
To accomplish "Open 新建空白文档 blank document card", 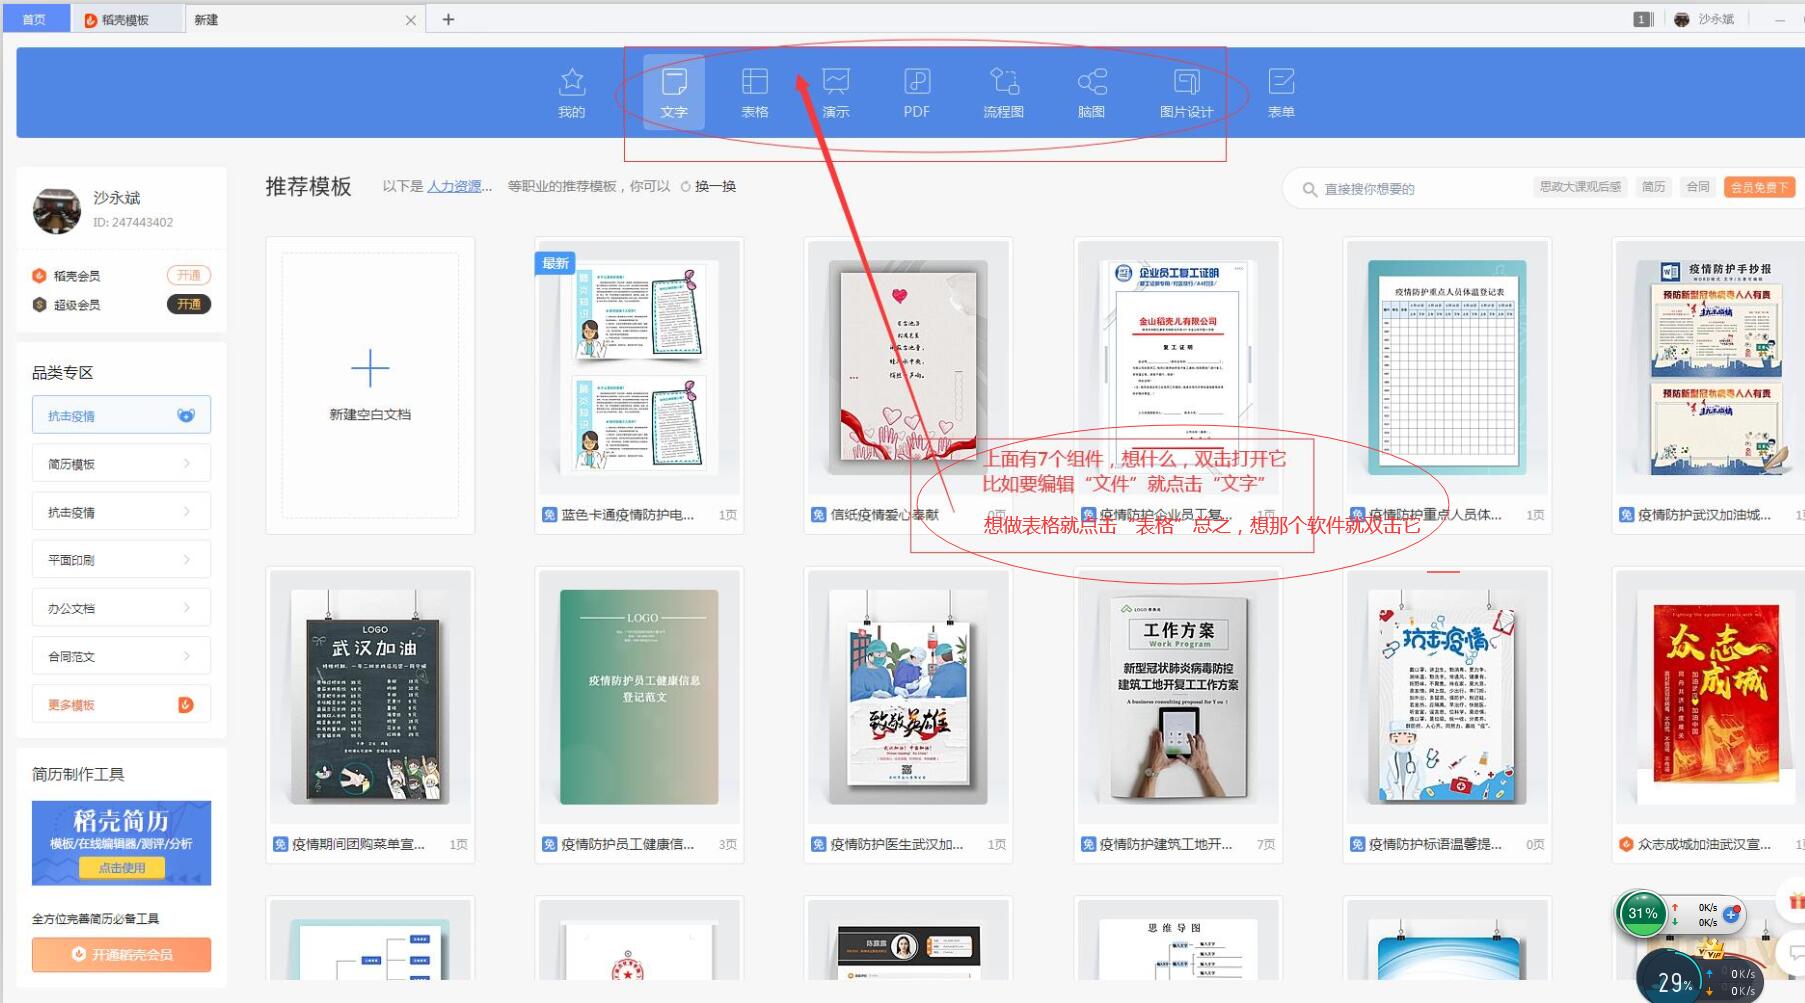I will tap(370, 385).
